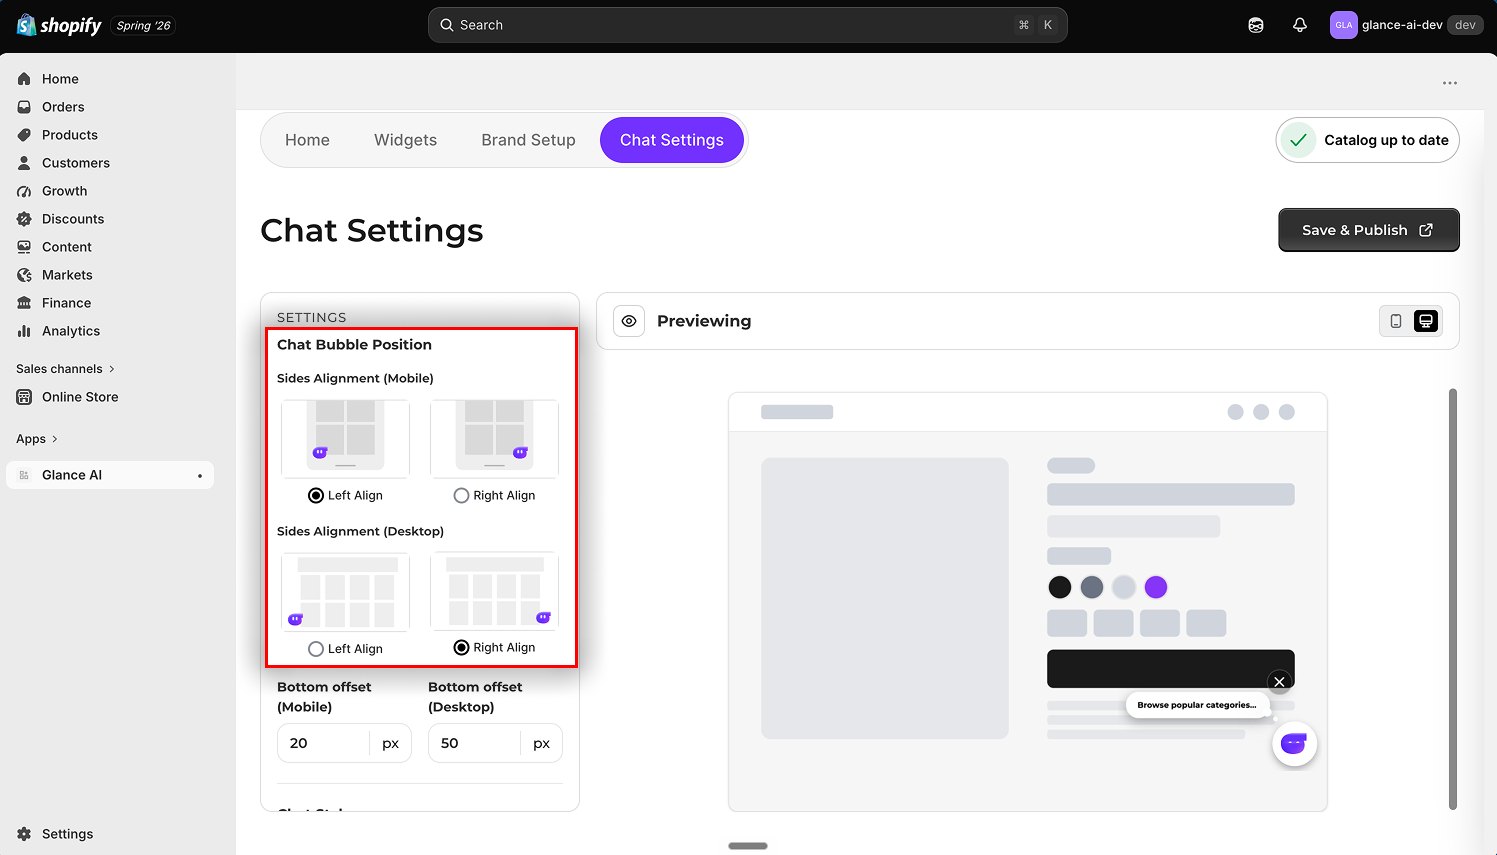The image size is (1497, 855).
Task: Open the Widgets tab
Action: [x=405, y=140]
